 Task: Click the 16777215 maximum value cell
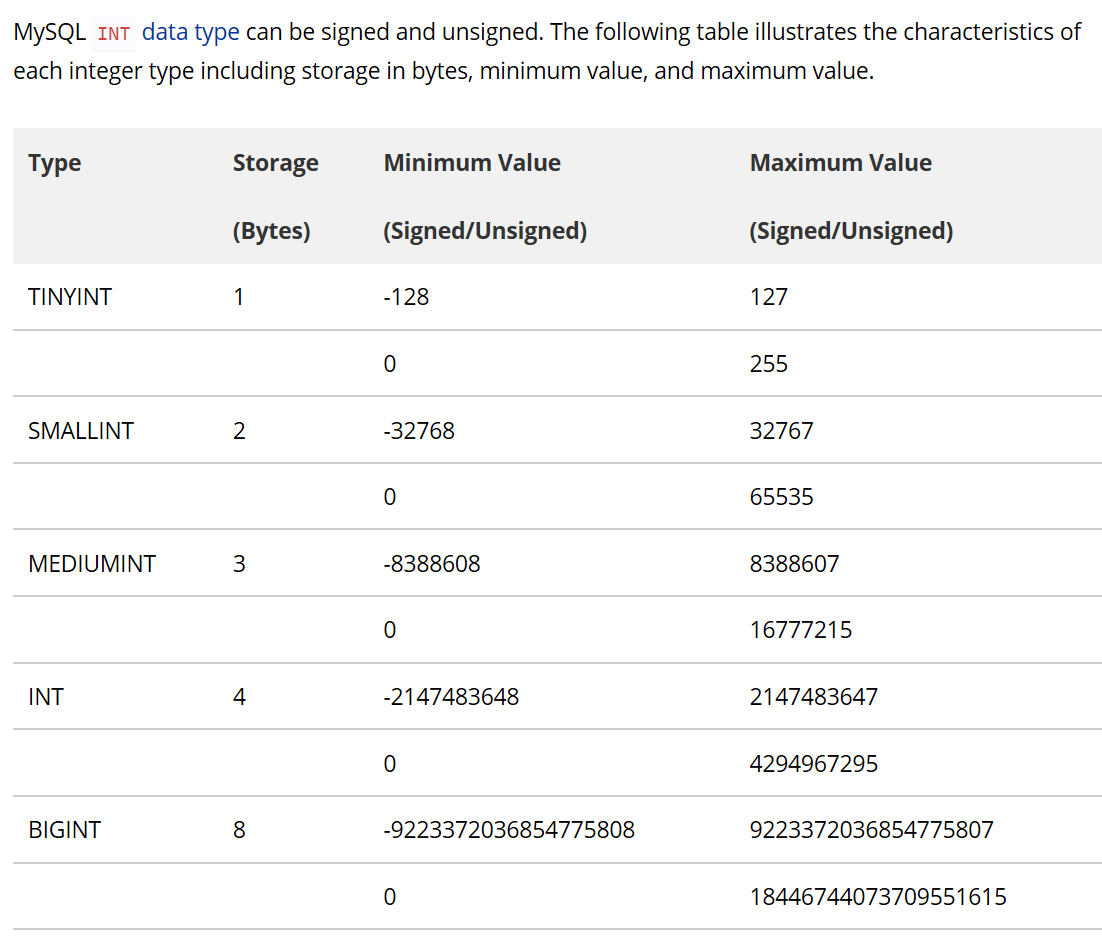pyautogui.click(x=801, y=630)
